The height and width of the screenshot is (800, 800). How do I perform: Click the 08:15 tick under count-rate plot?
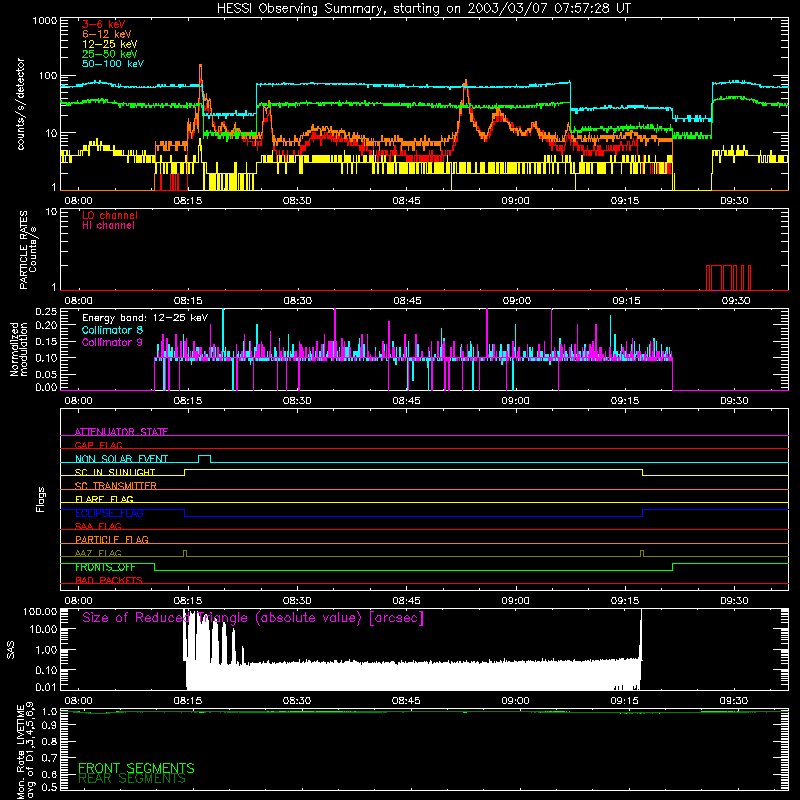tap(188, 201)
